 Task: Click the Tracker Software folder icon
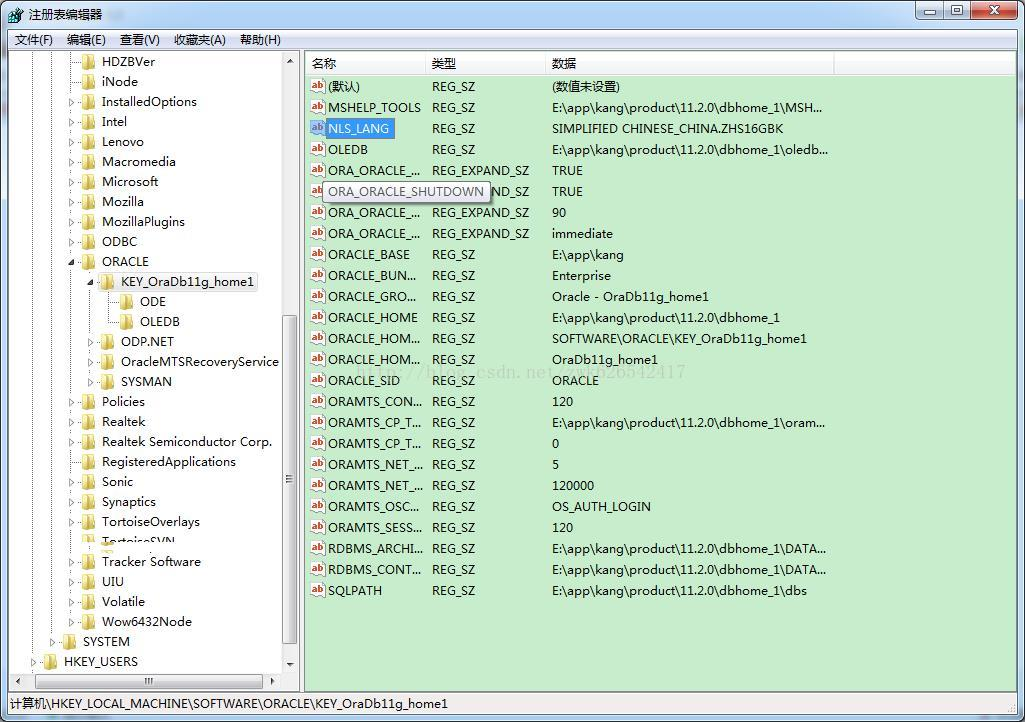pyautogui.click(x=89, y=562)
